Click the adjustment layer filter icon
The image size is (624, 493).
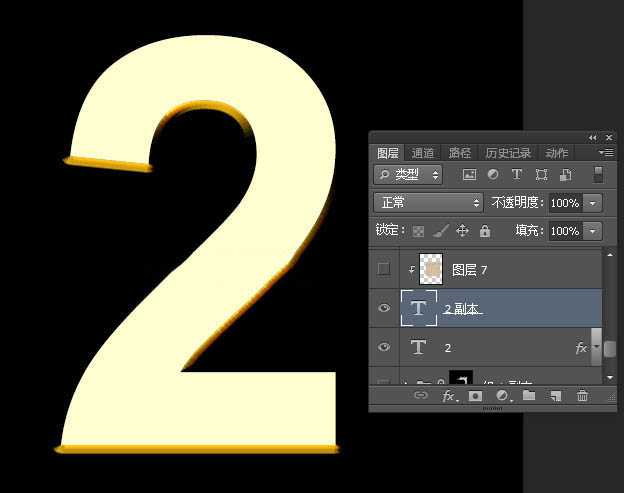tap(493, 175)
